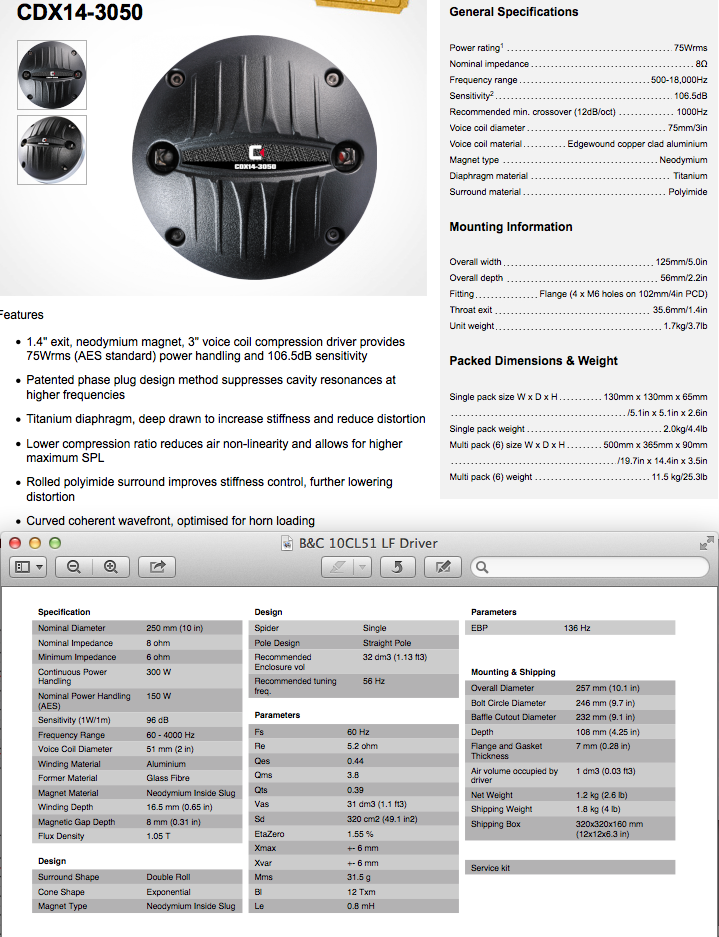The width and height of the screenshot is (719, 937).
Task: Click the Preview search field
Action: point(590,567)
